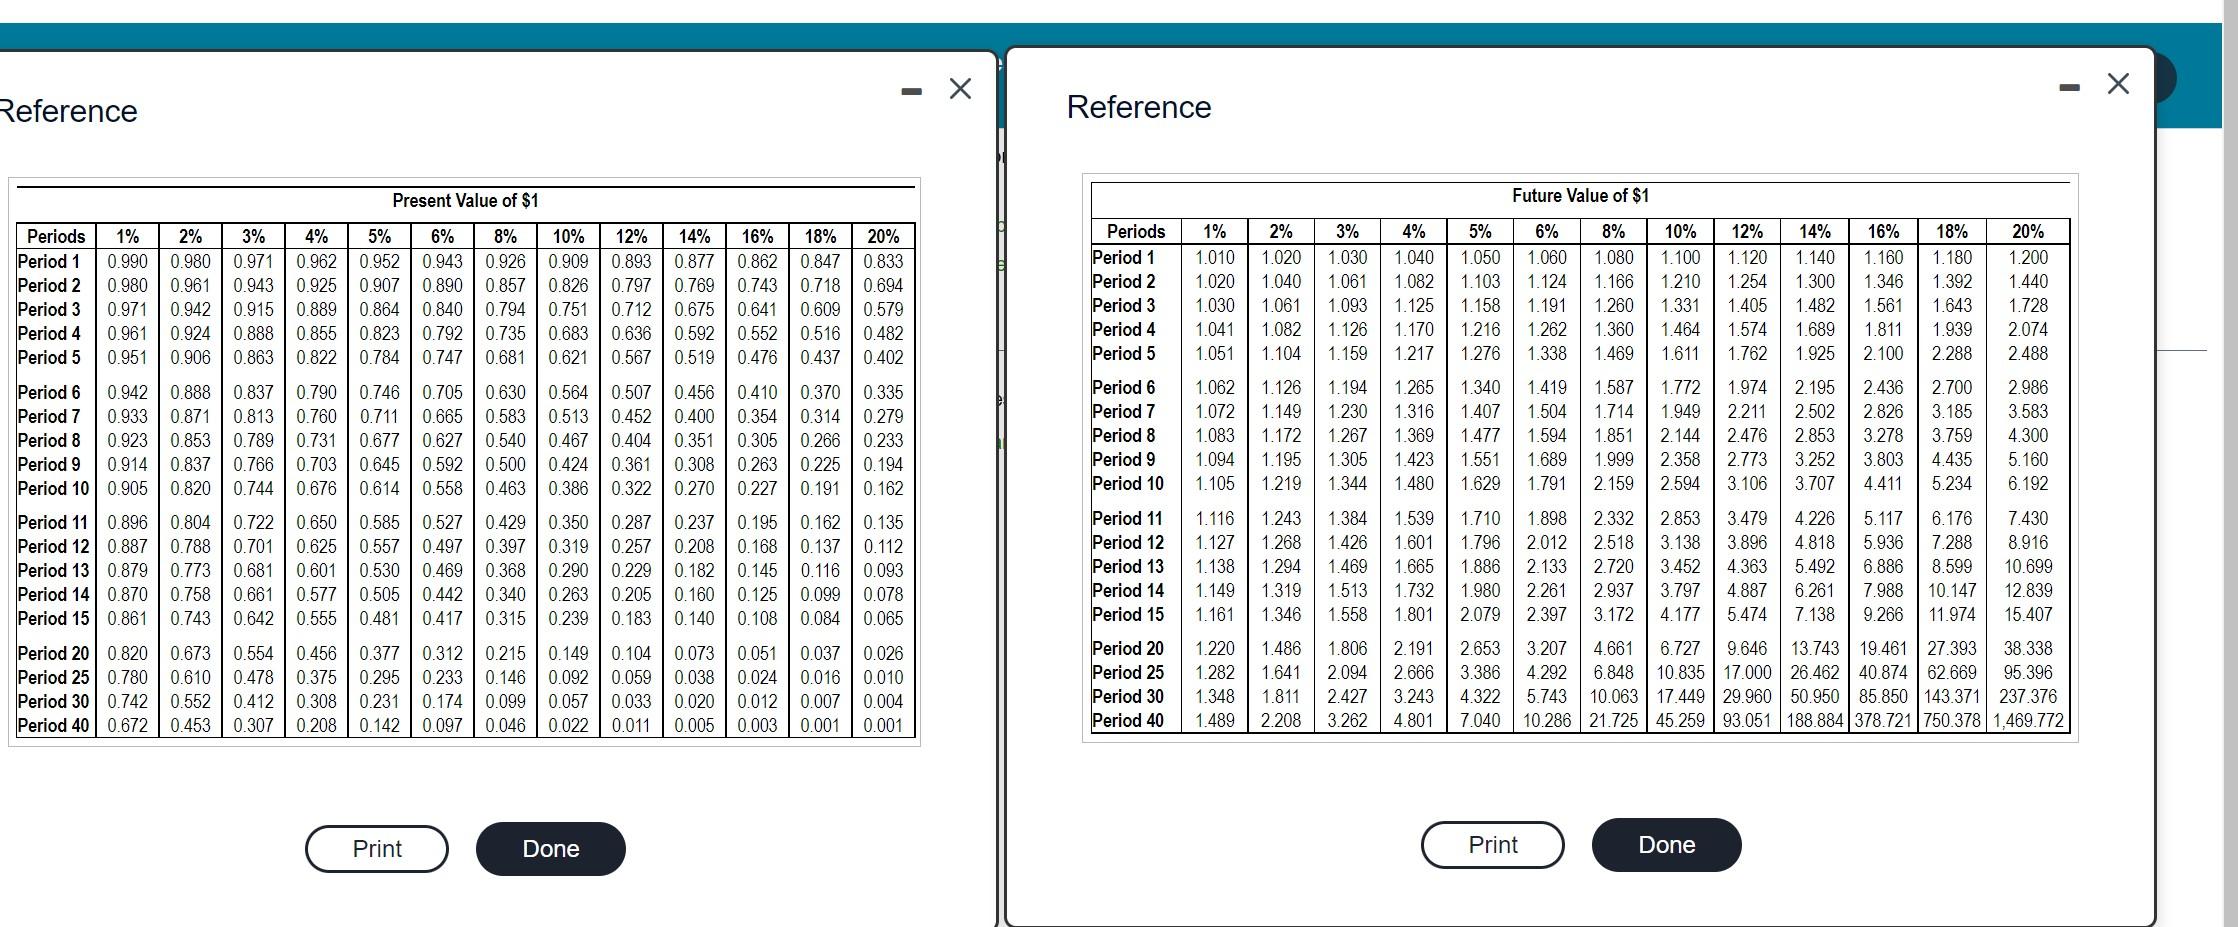Click the Periods header in Present Value table

56,237
